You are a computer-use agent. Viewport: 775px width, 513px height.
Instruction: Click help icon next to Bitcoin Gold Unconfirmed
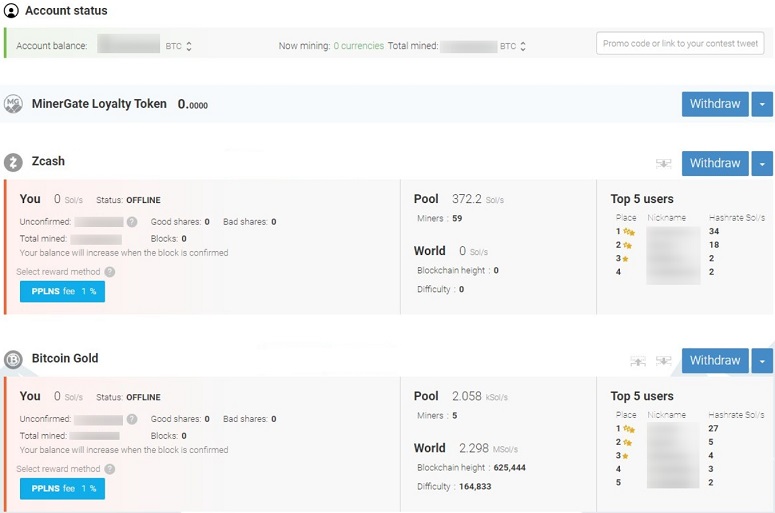click(x=132, y=419)
